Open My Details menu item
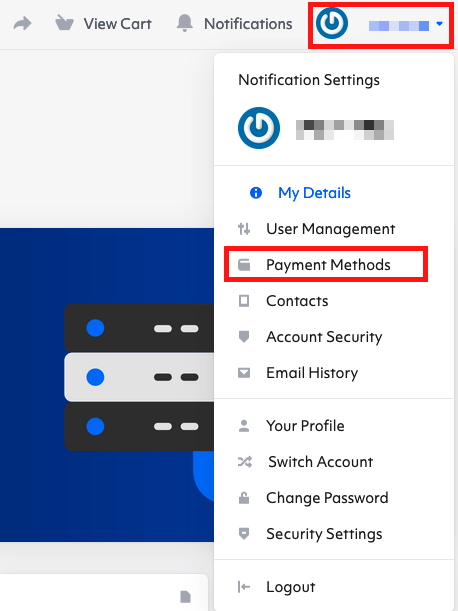The width and height of the screenshot is (458, 611). coord(314,193)
